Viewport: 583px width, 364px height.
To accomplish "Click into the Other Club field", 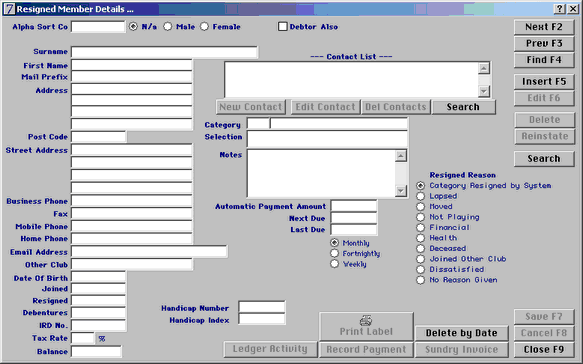I will [132, 264].
